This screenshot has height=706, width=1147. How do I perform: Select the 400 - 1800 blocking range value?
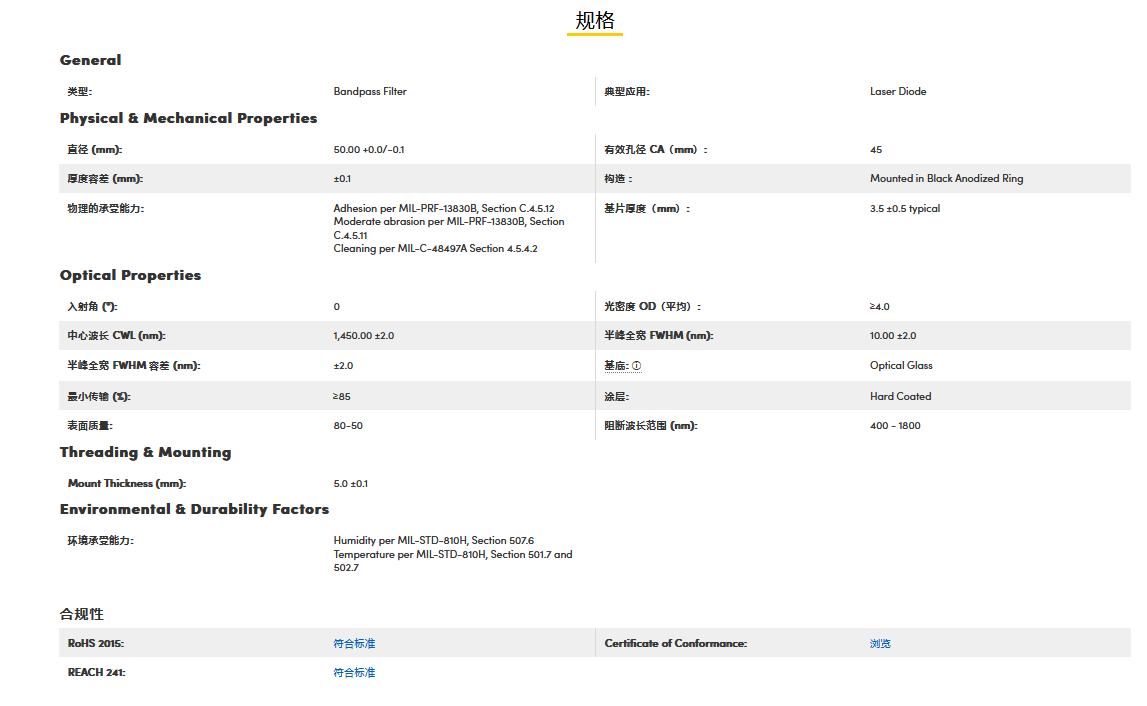pyautogui.click(x=895, y=426)
